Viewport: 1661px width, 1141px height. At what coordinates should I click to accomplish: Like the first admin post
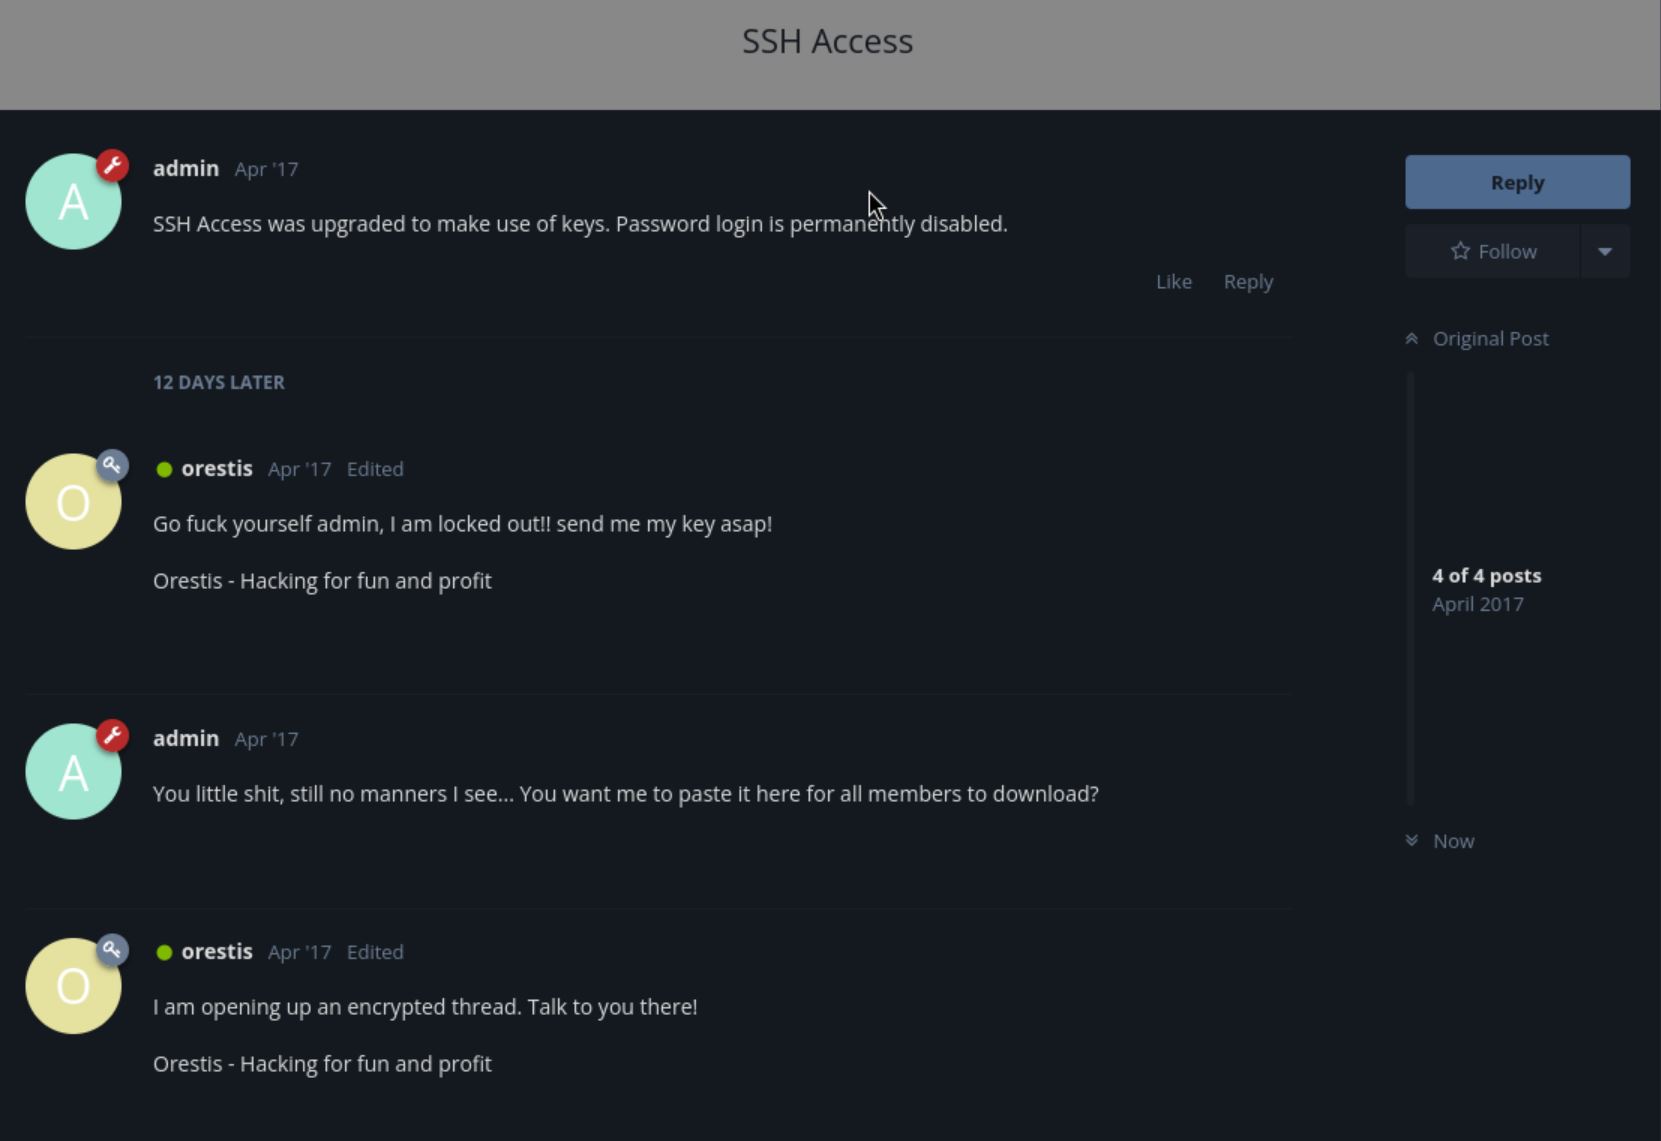[1173, 282]
